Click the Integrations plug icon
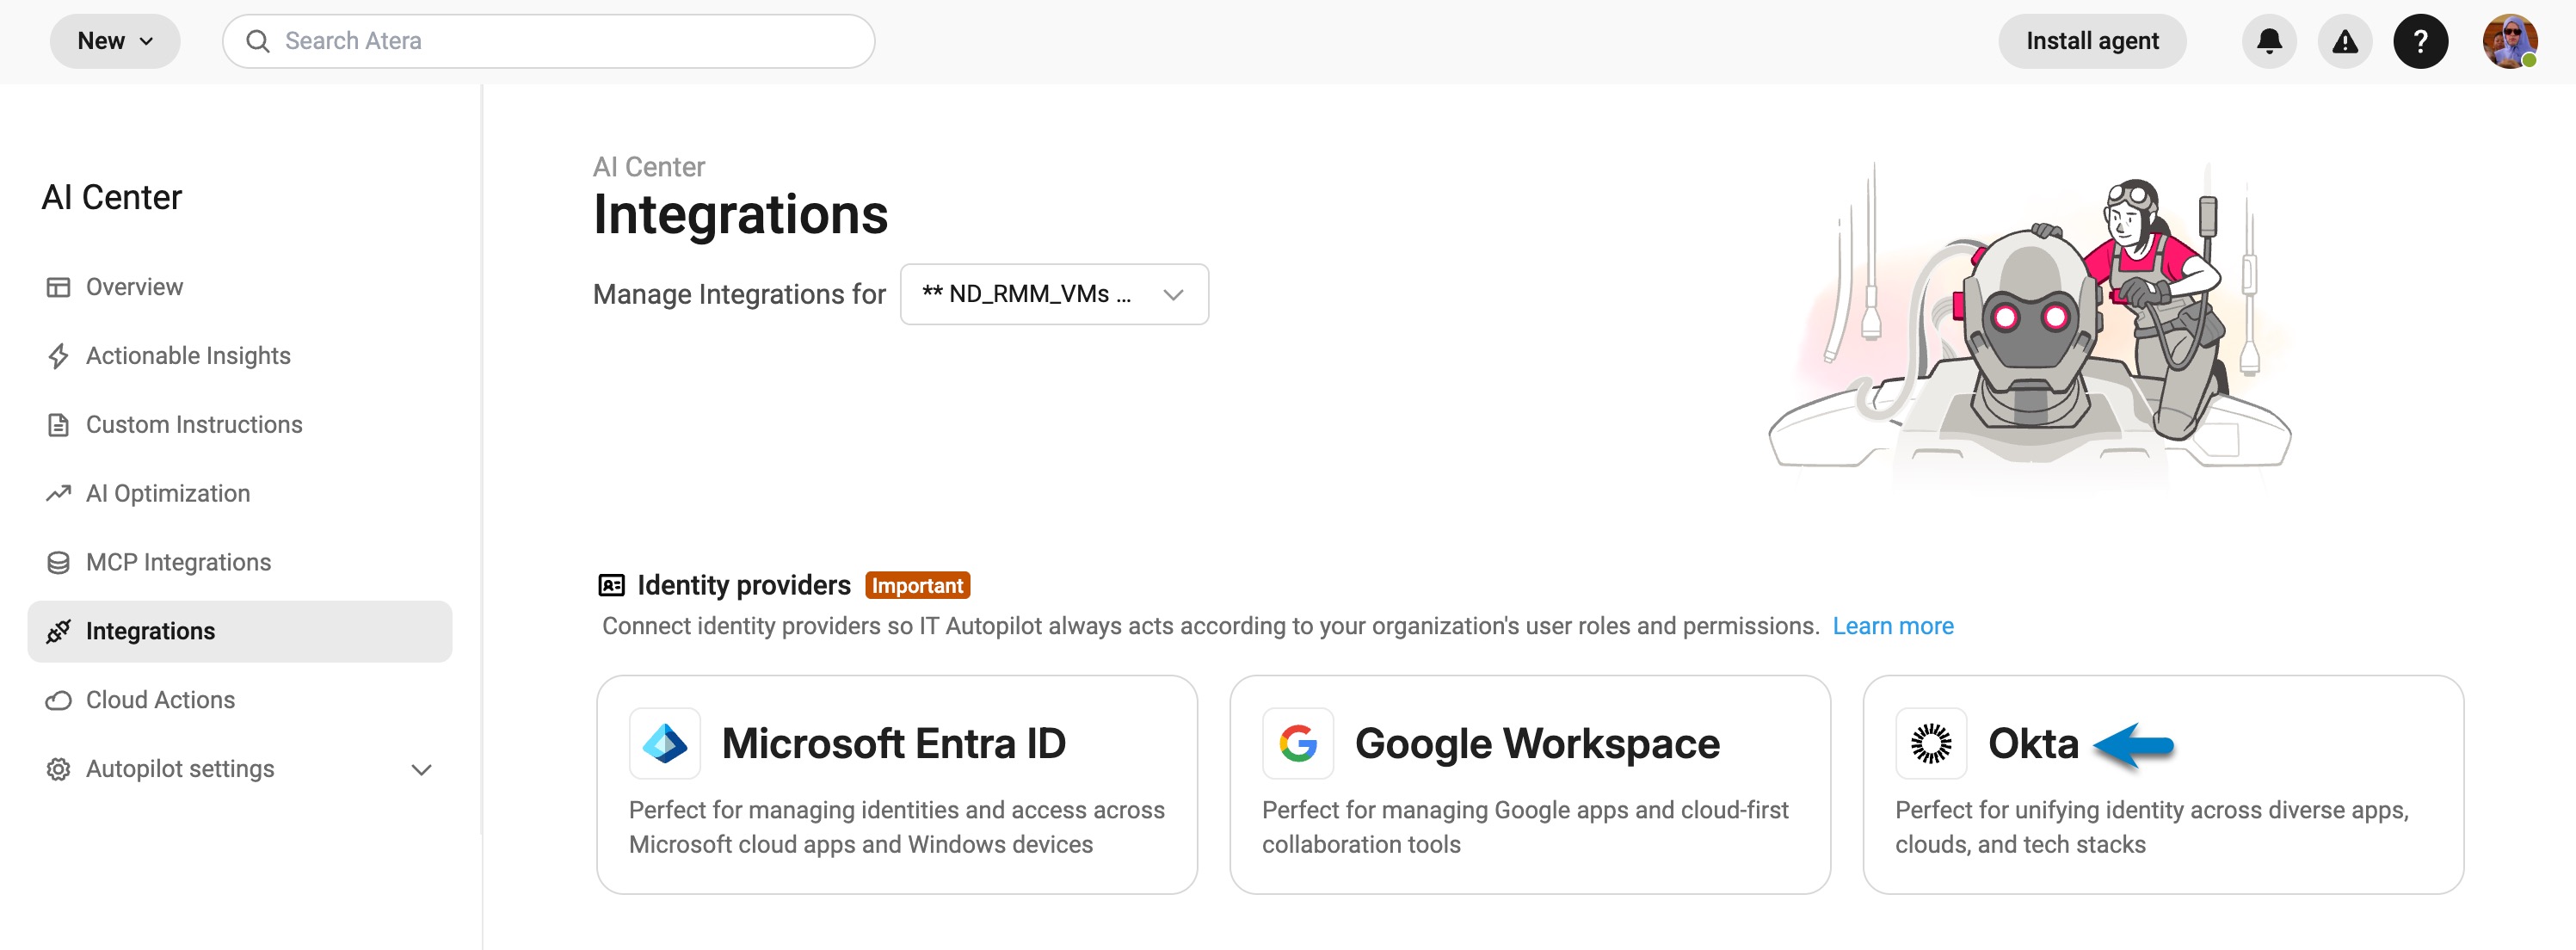 pos(58,631)
